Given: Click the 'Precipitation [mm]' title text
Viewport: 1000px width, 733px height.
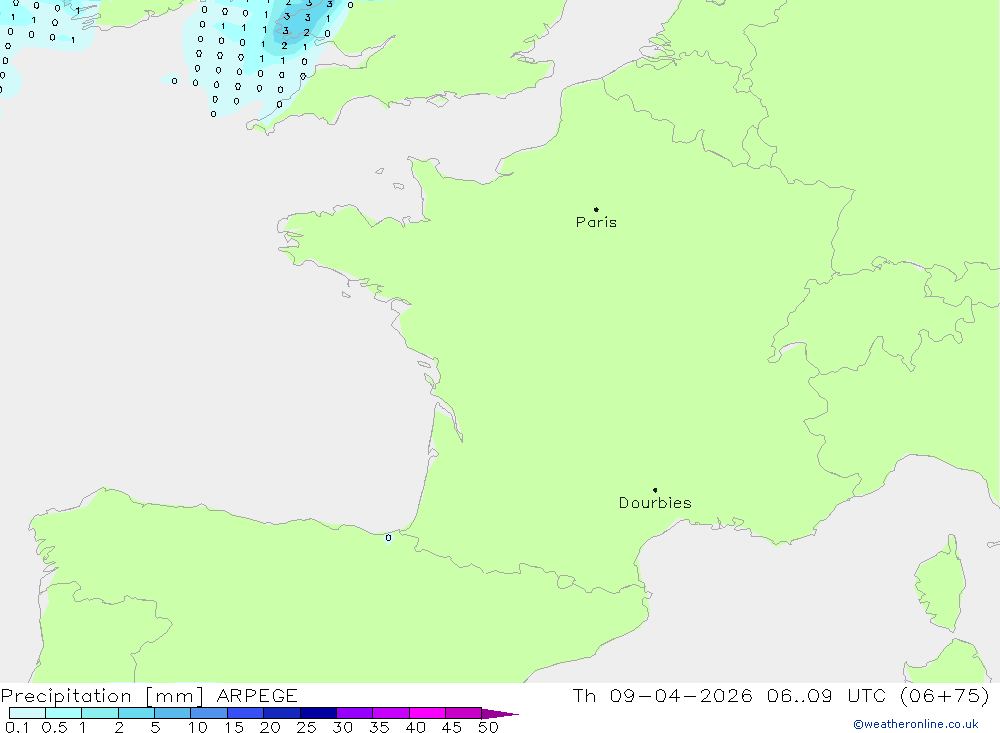Looking at the screenshot, I should [x=102, y=696].
